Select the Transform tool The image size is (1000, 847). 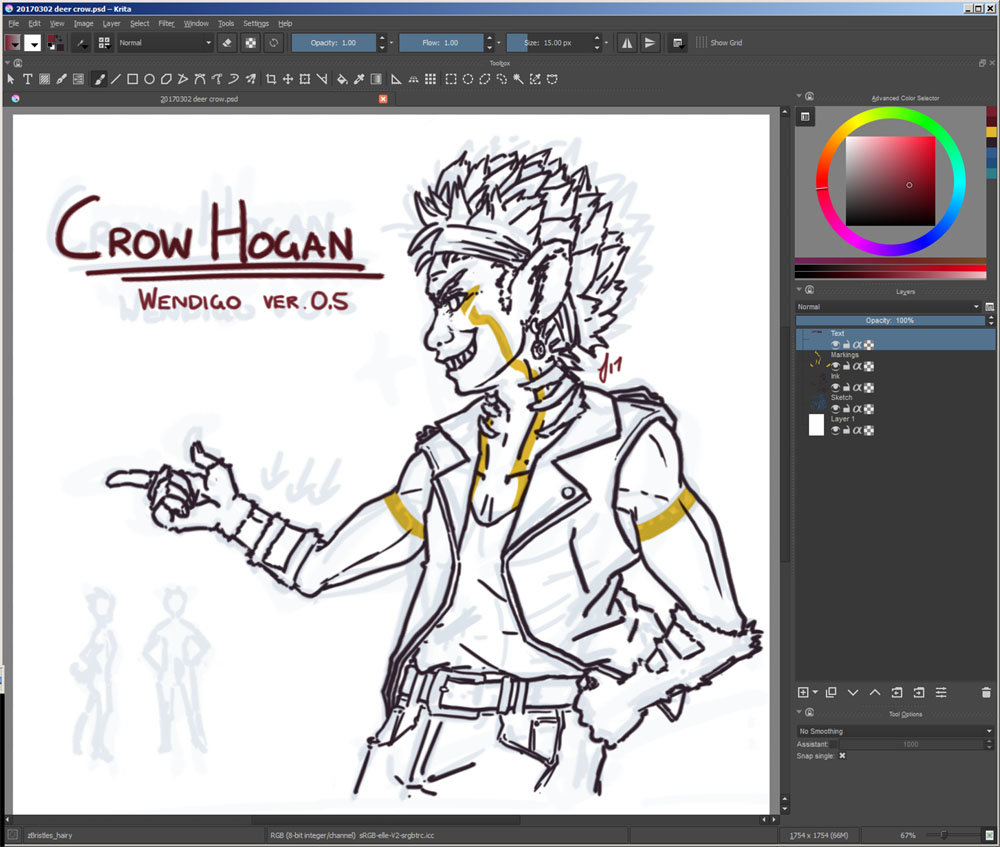305,79
